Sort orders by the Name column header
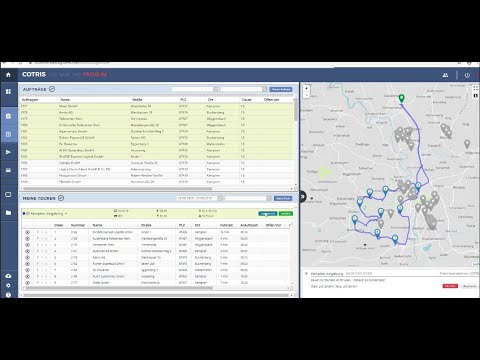Image resolution: width=480 pixels, height=360 pixels. point(65,100)
